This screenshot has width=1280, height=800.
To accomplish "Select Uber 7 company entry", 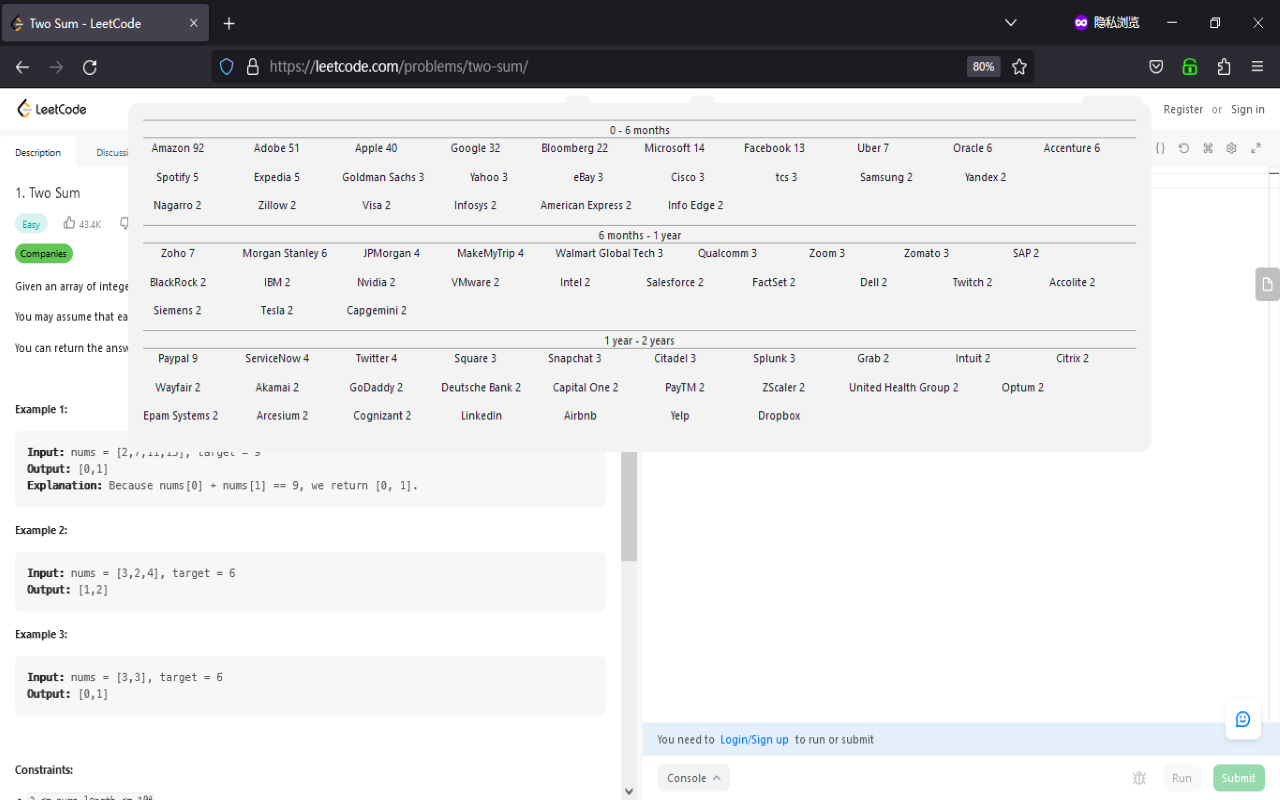I will (873, 148).
